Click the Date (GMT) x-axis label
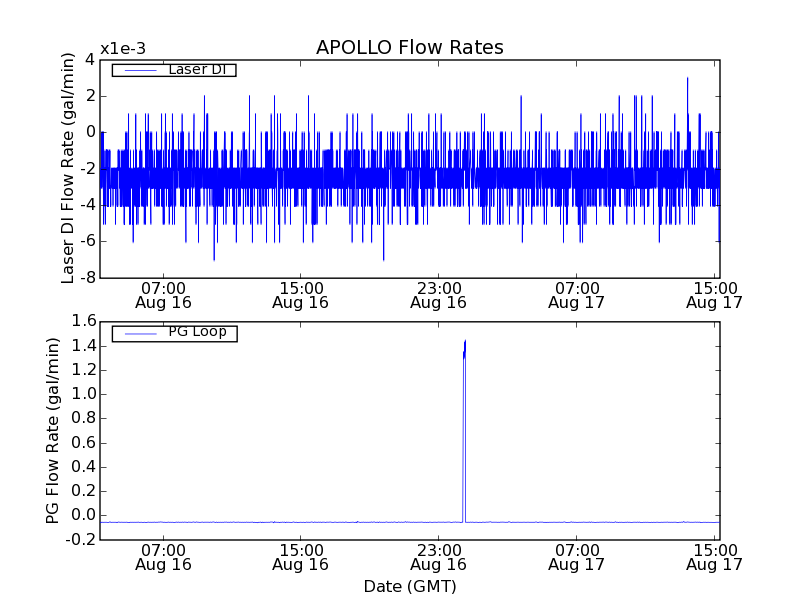 point(409,586)
